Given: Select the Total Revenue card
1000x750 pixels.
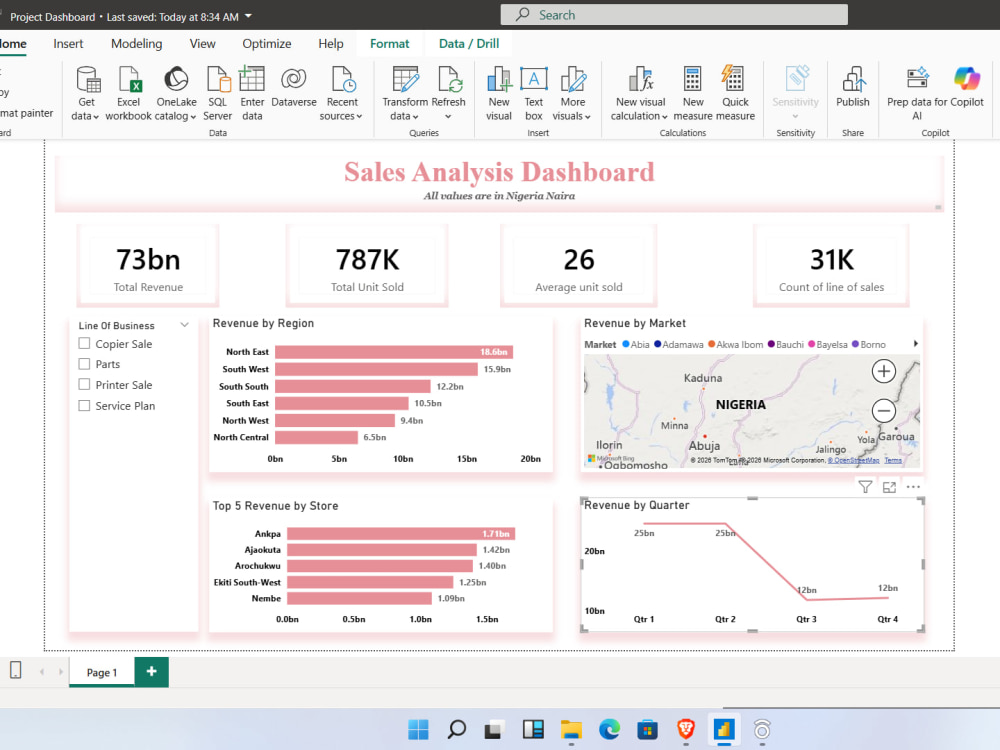Looking at the screenshot, I should pos(148,267).
